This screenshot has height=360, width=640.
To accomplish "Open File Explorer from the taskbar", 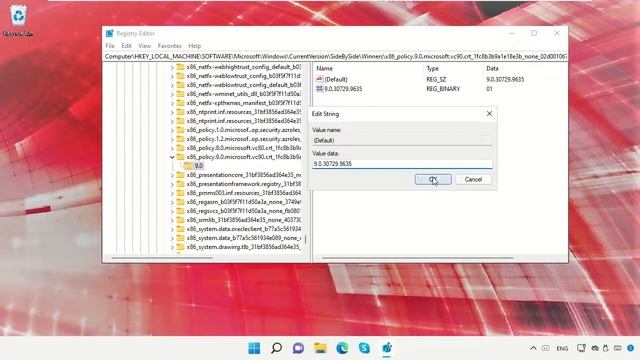I will [x=320, y=348].
